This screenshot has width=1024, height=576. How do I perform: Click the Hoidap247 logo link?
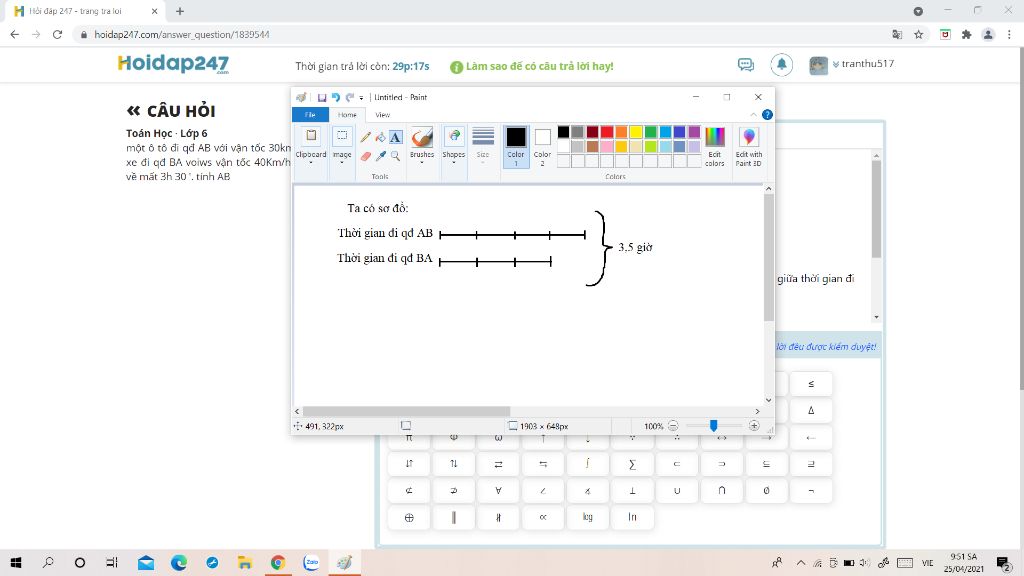(x=173, y=63)
